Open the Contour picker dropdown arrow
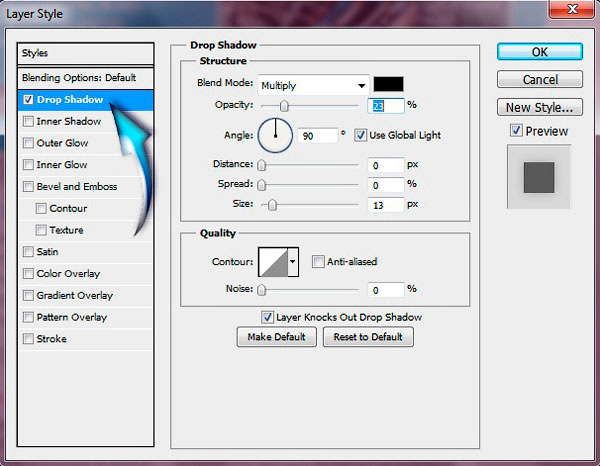Screen dimensions: 600x466 coord(293,262)
